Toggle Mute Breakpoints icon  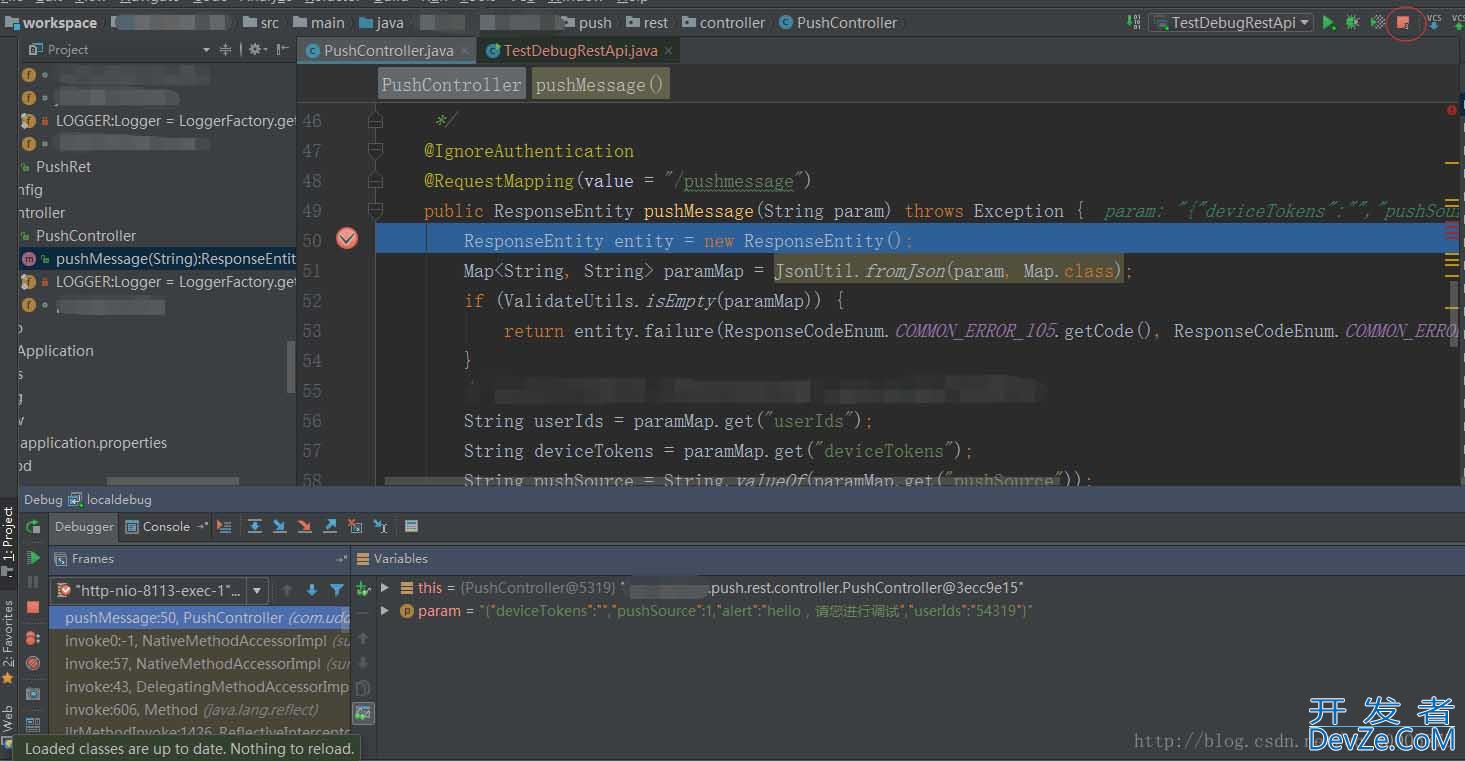33,663
